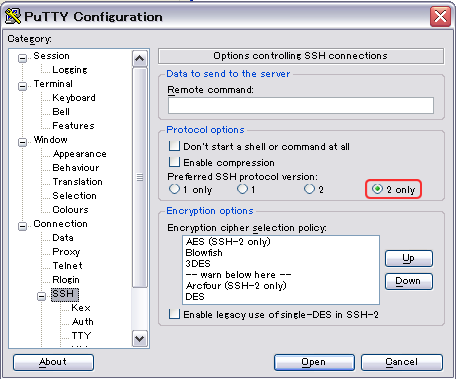Open the Data category under Connection
Screen dimensions: 456x379
63,238
